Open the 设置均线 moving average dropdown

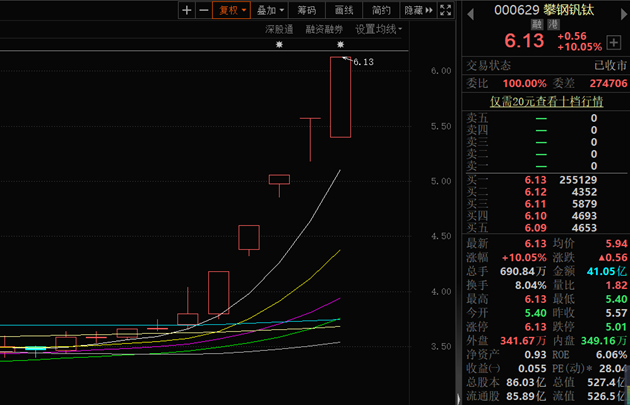click(379, 29)
